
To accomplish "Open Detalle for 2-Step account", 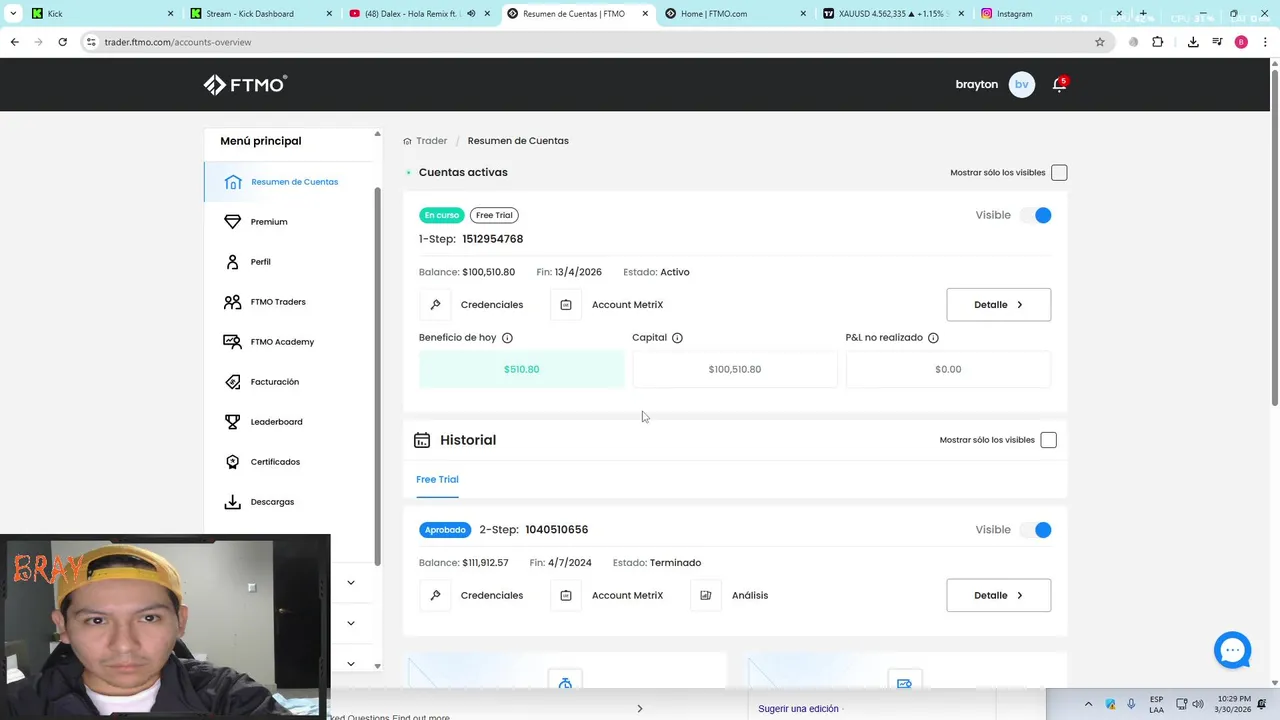I will click(998, 596).
